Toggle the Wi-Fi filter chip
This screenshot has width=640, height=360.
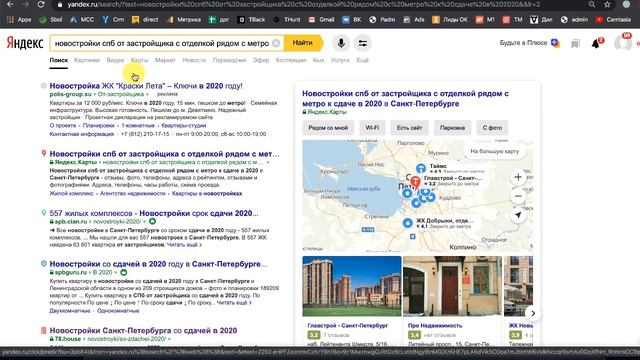point(372,128)
